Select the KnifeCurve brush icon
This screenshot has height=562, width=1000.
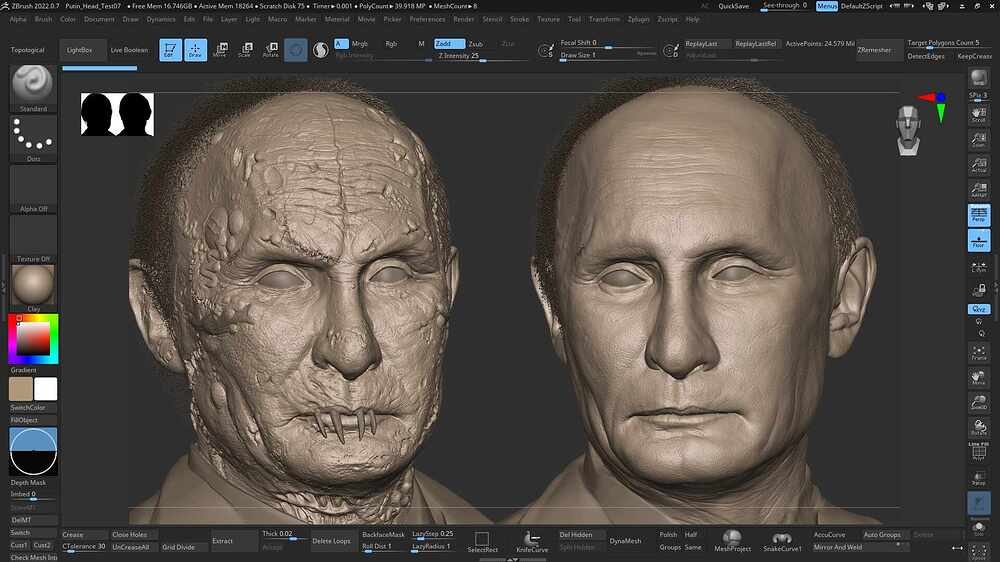coord(532,542)
